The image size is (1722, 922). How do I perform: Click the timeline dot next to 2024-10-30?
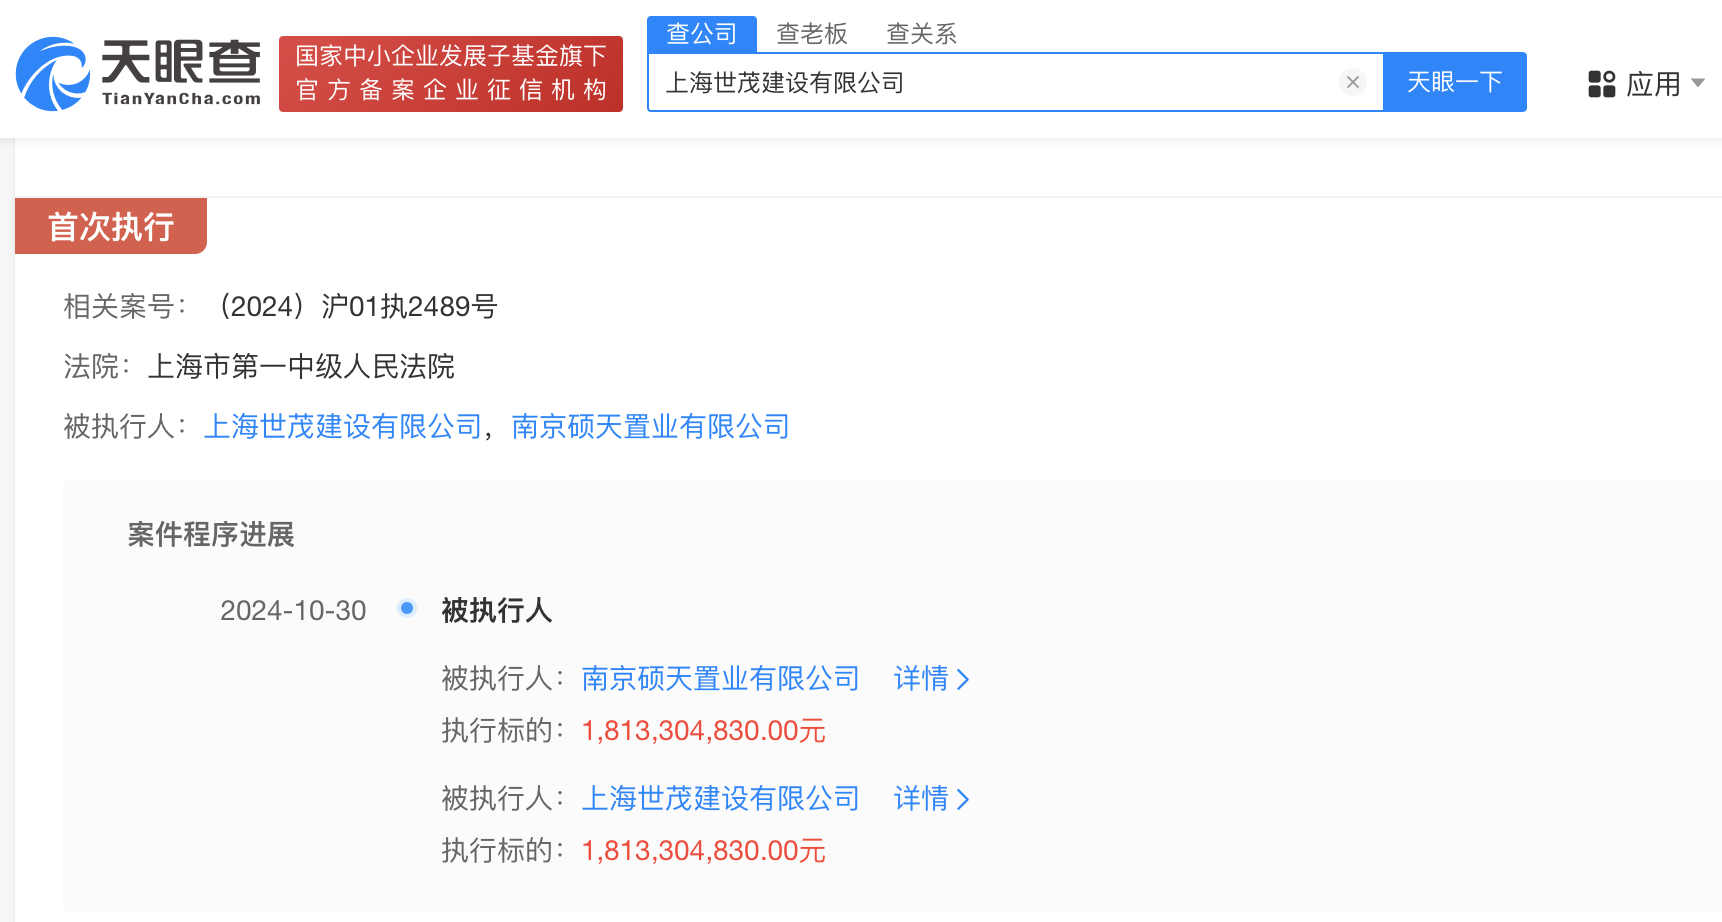pyautogui.click(x=406, y=607)
